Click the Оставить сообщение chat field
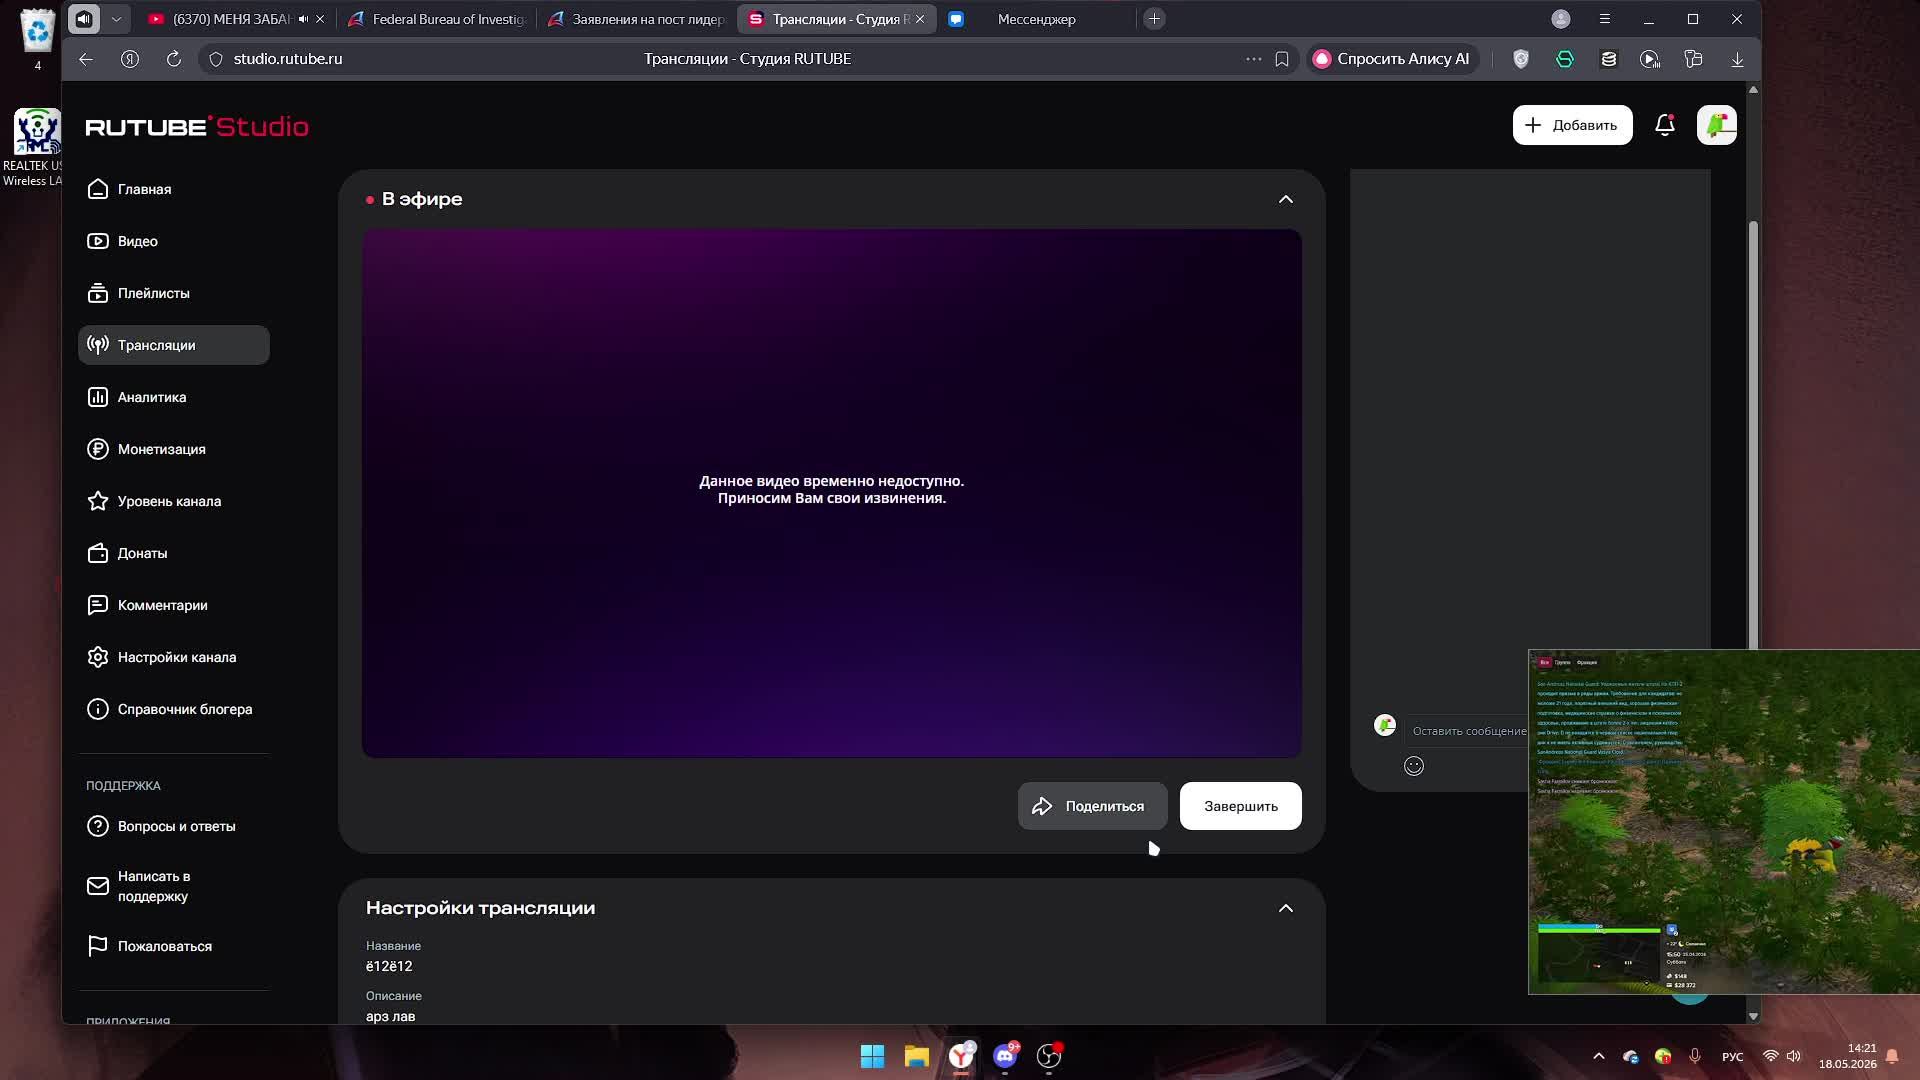This screenshot has height=1080, width=1920. pos(1468,731)
